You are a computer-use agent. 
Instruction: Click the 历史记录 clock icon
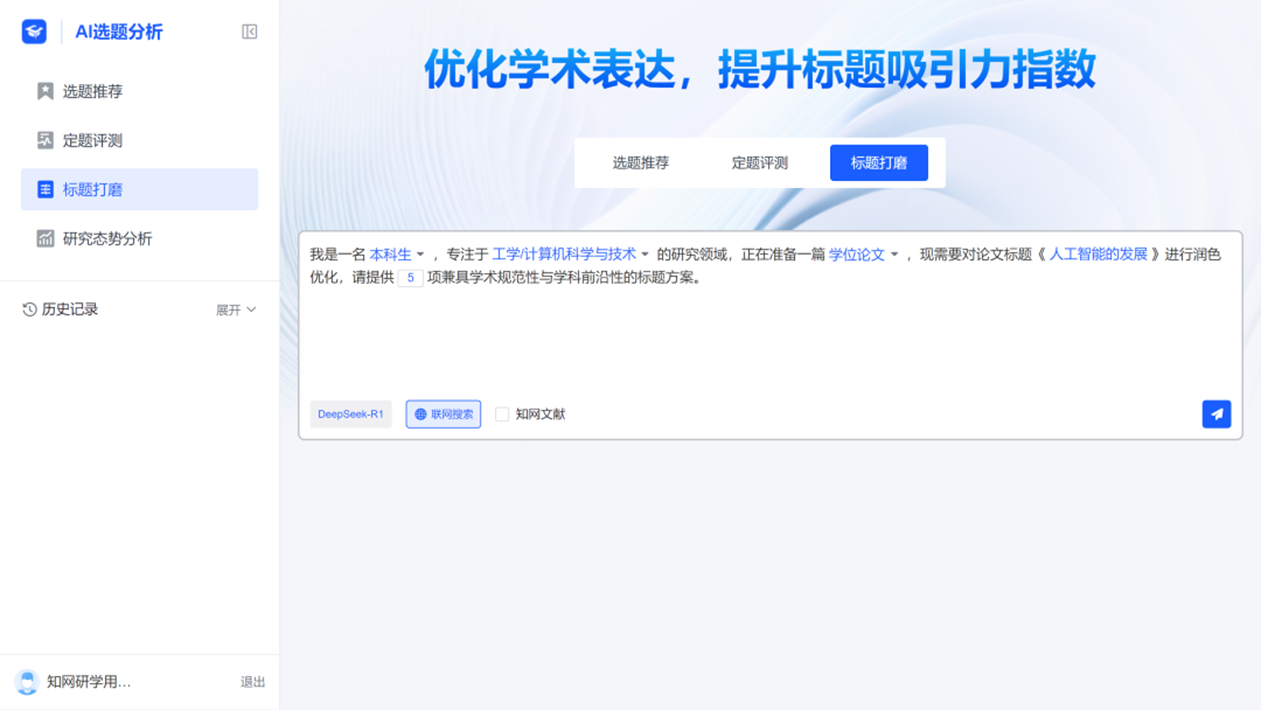tap(29, 310)
